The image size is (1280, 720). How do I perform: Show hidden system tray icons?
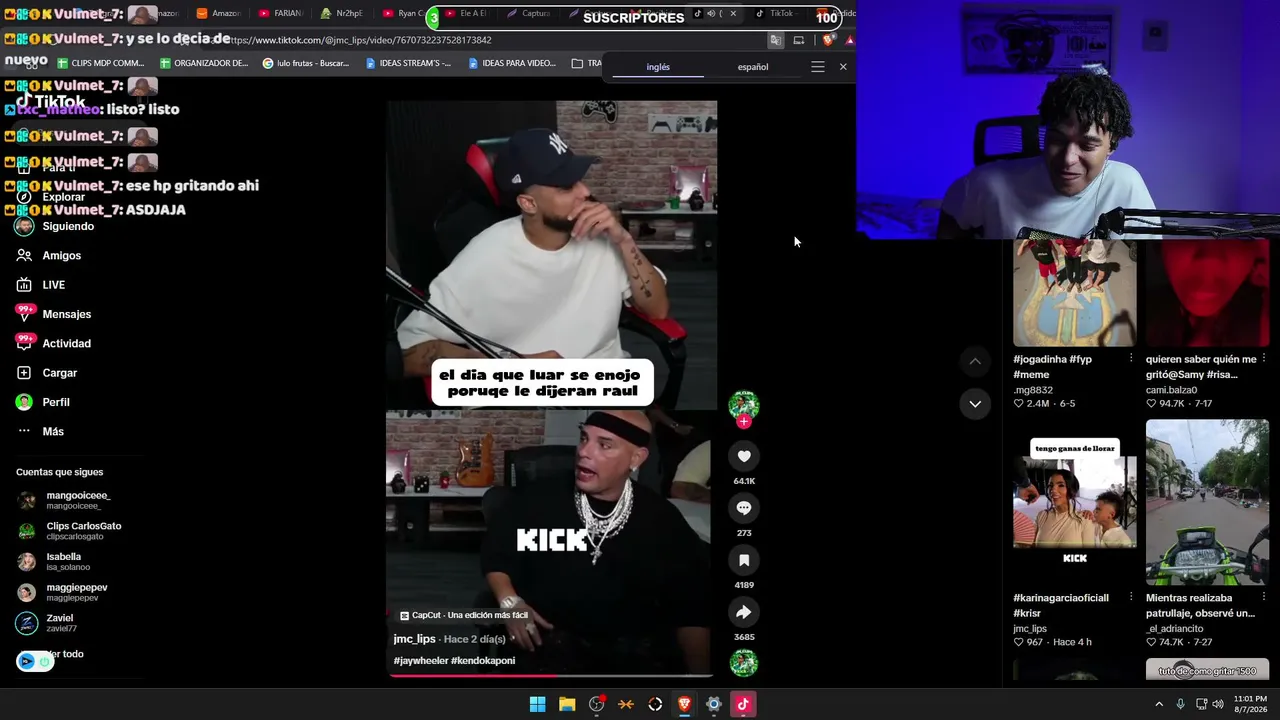1159,704
